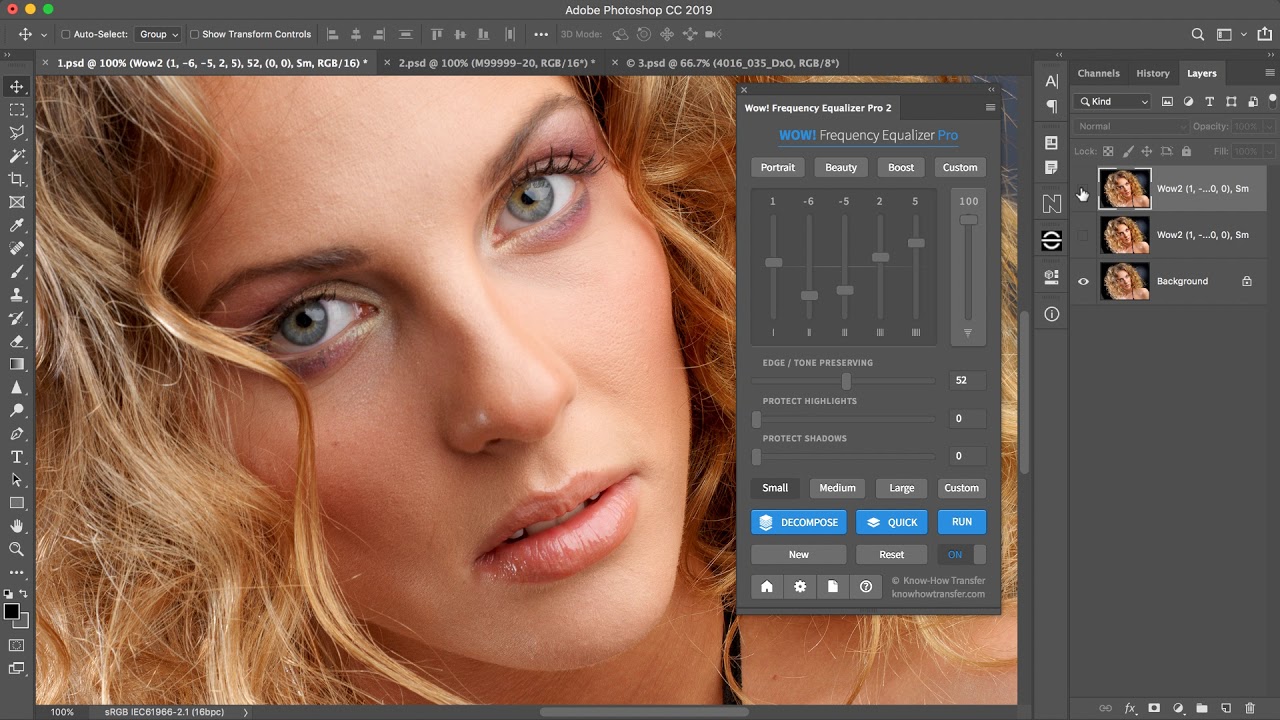Select the Rectangle shape tool
Screen dimensions: 1280x720
17,503
